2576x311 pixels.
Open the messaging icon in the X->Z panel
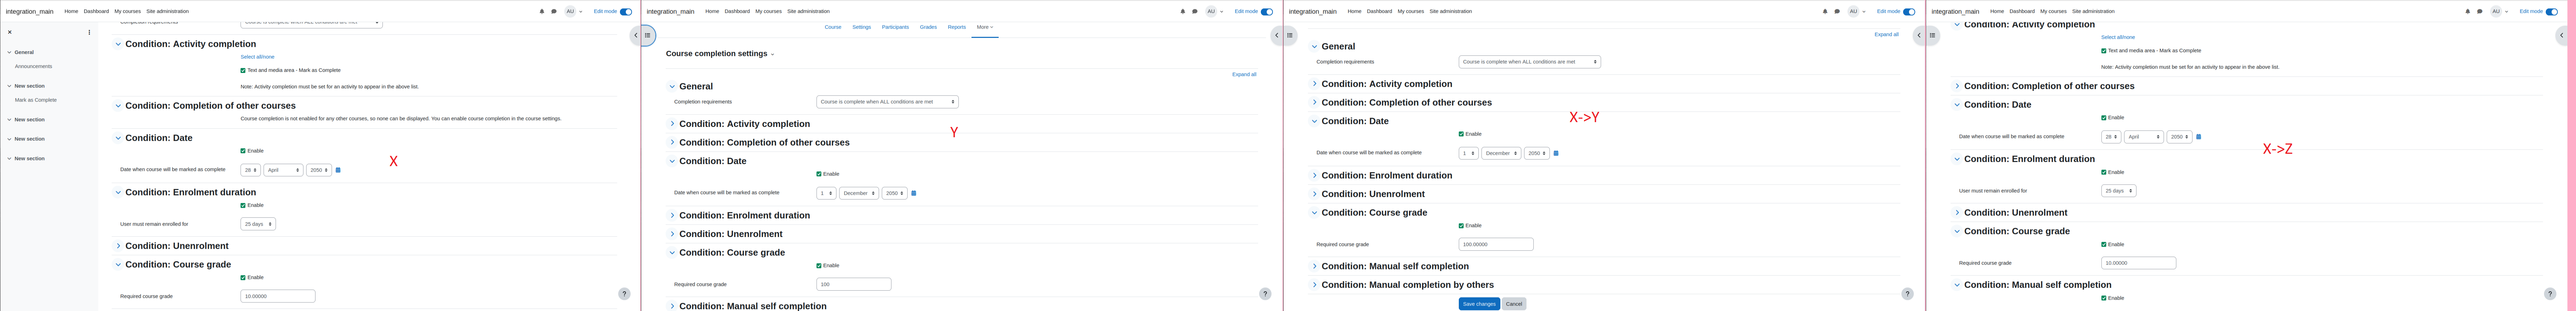point(2480,12)
